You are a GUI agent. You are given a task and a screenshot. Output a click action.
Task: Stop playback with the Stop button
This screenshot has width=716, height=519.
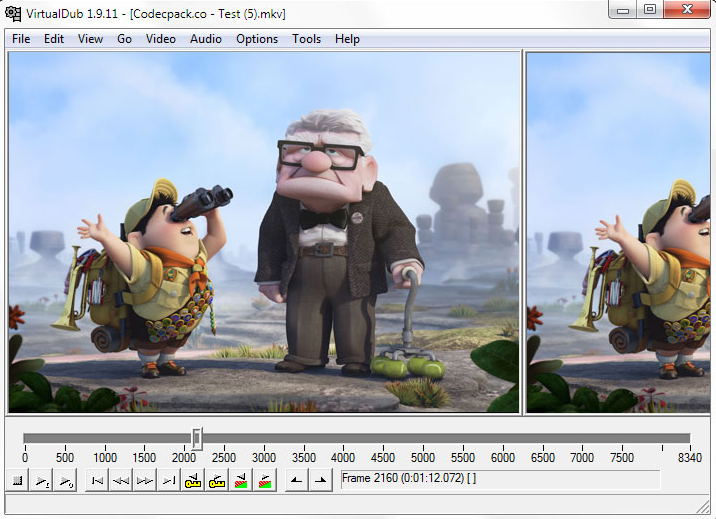(x=17, y=480)
